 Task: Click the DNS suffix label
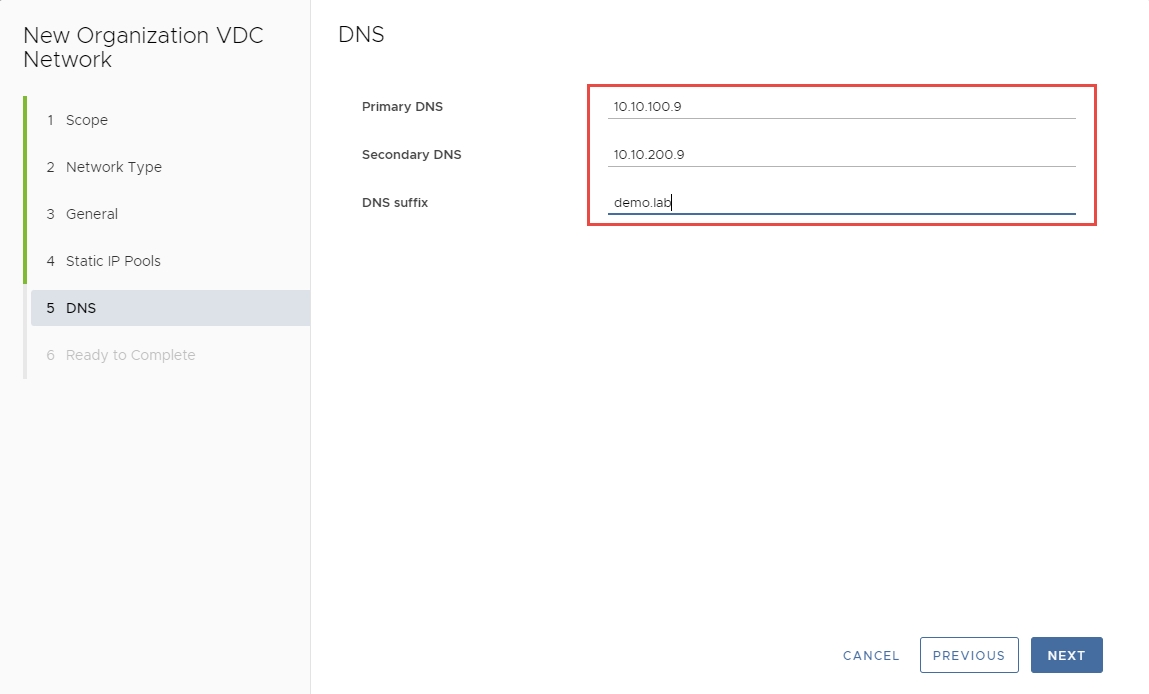(x=395, y=202)
